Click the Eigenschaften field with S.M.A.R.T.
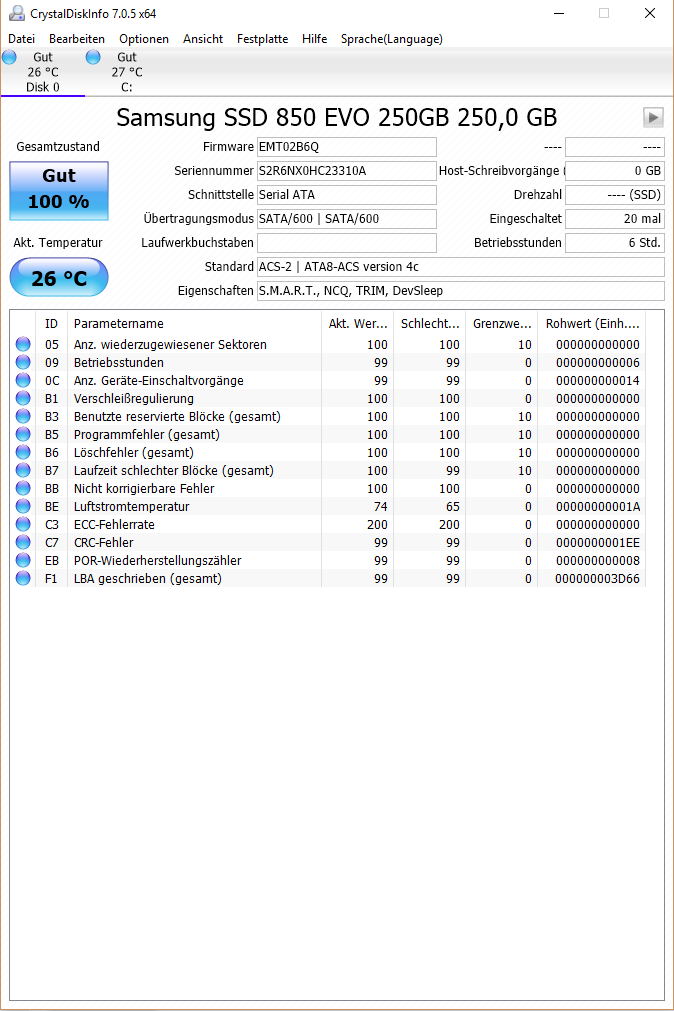Image resolution: width=674 pixels, height=1011 pixels. 461,291
